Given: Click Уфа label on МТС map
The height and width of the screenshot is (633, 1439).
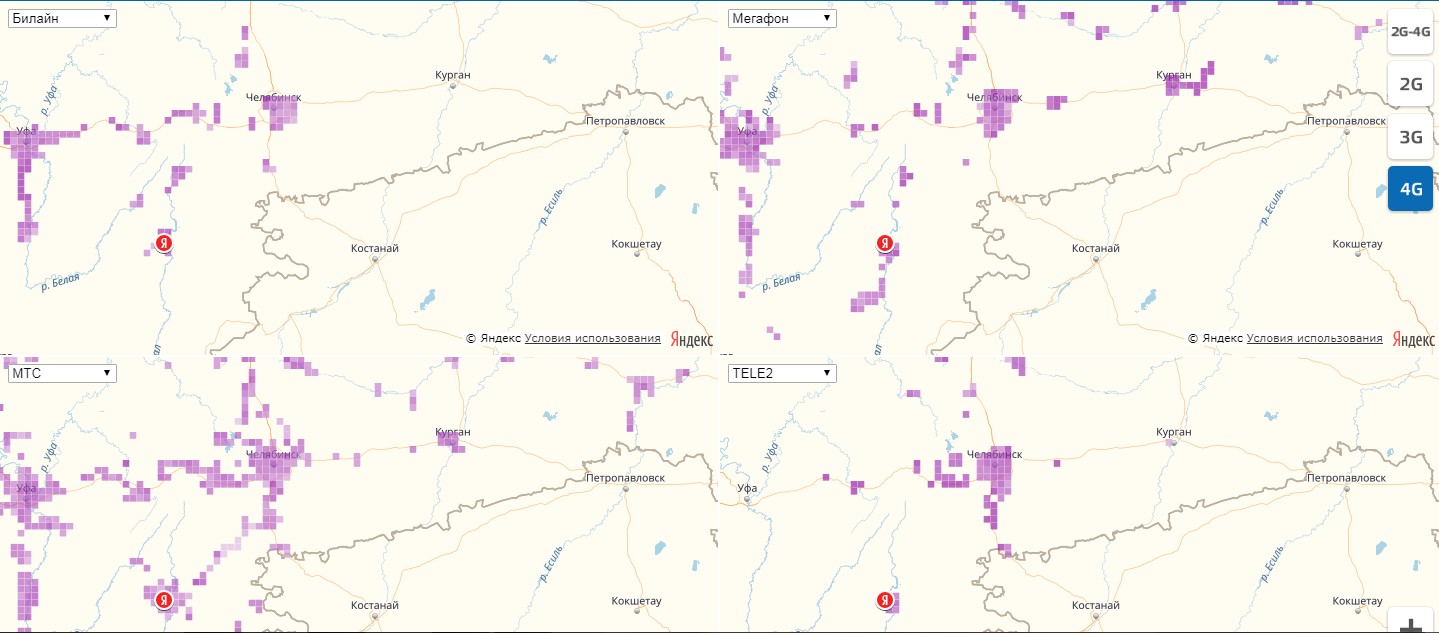Looking at the screenshot, I should click(x=24, y=487).
